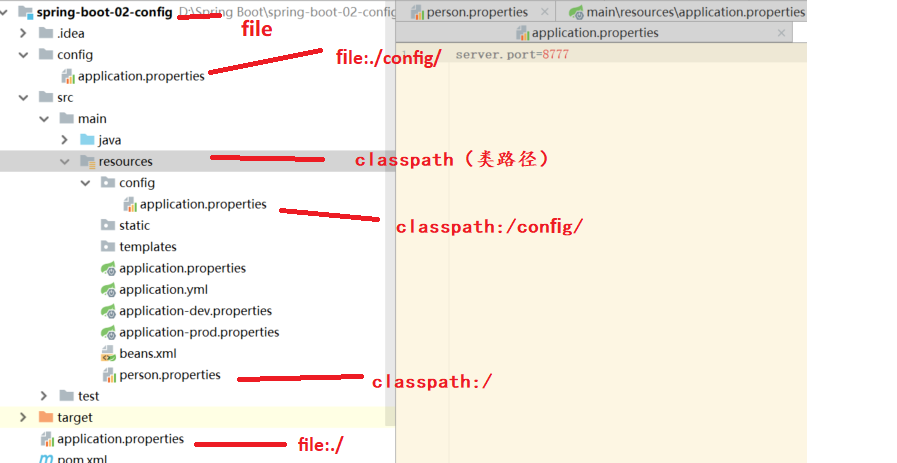Select beans.xml in the tree
The width and height of the screenshot is (897, 463).
[148, 354]
